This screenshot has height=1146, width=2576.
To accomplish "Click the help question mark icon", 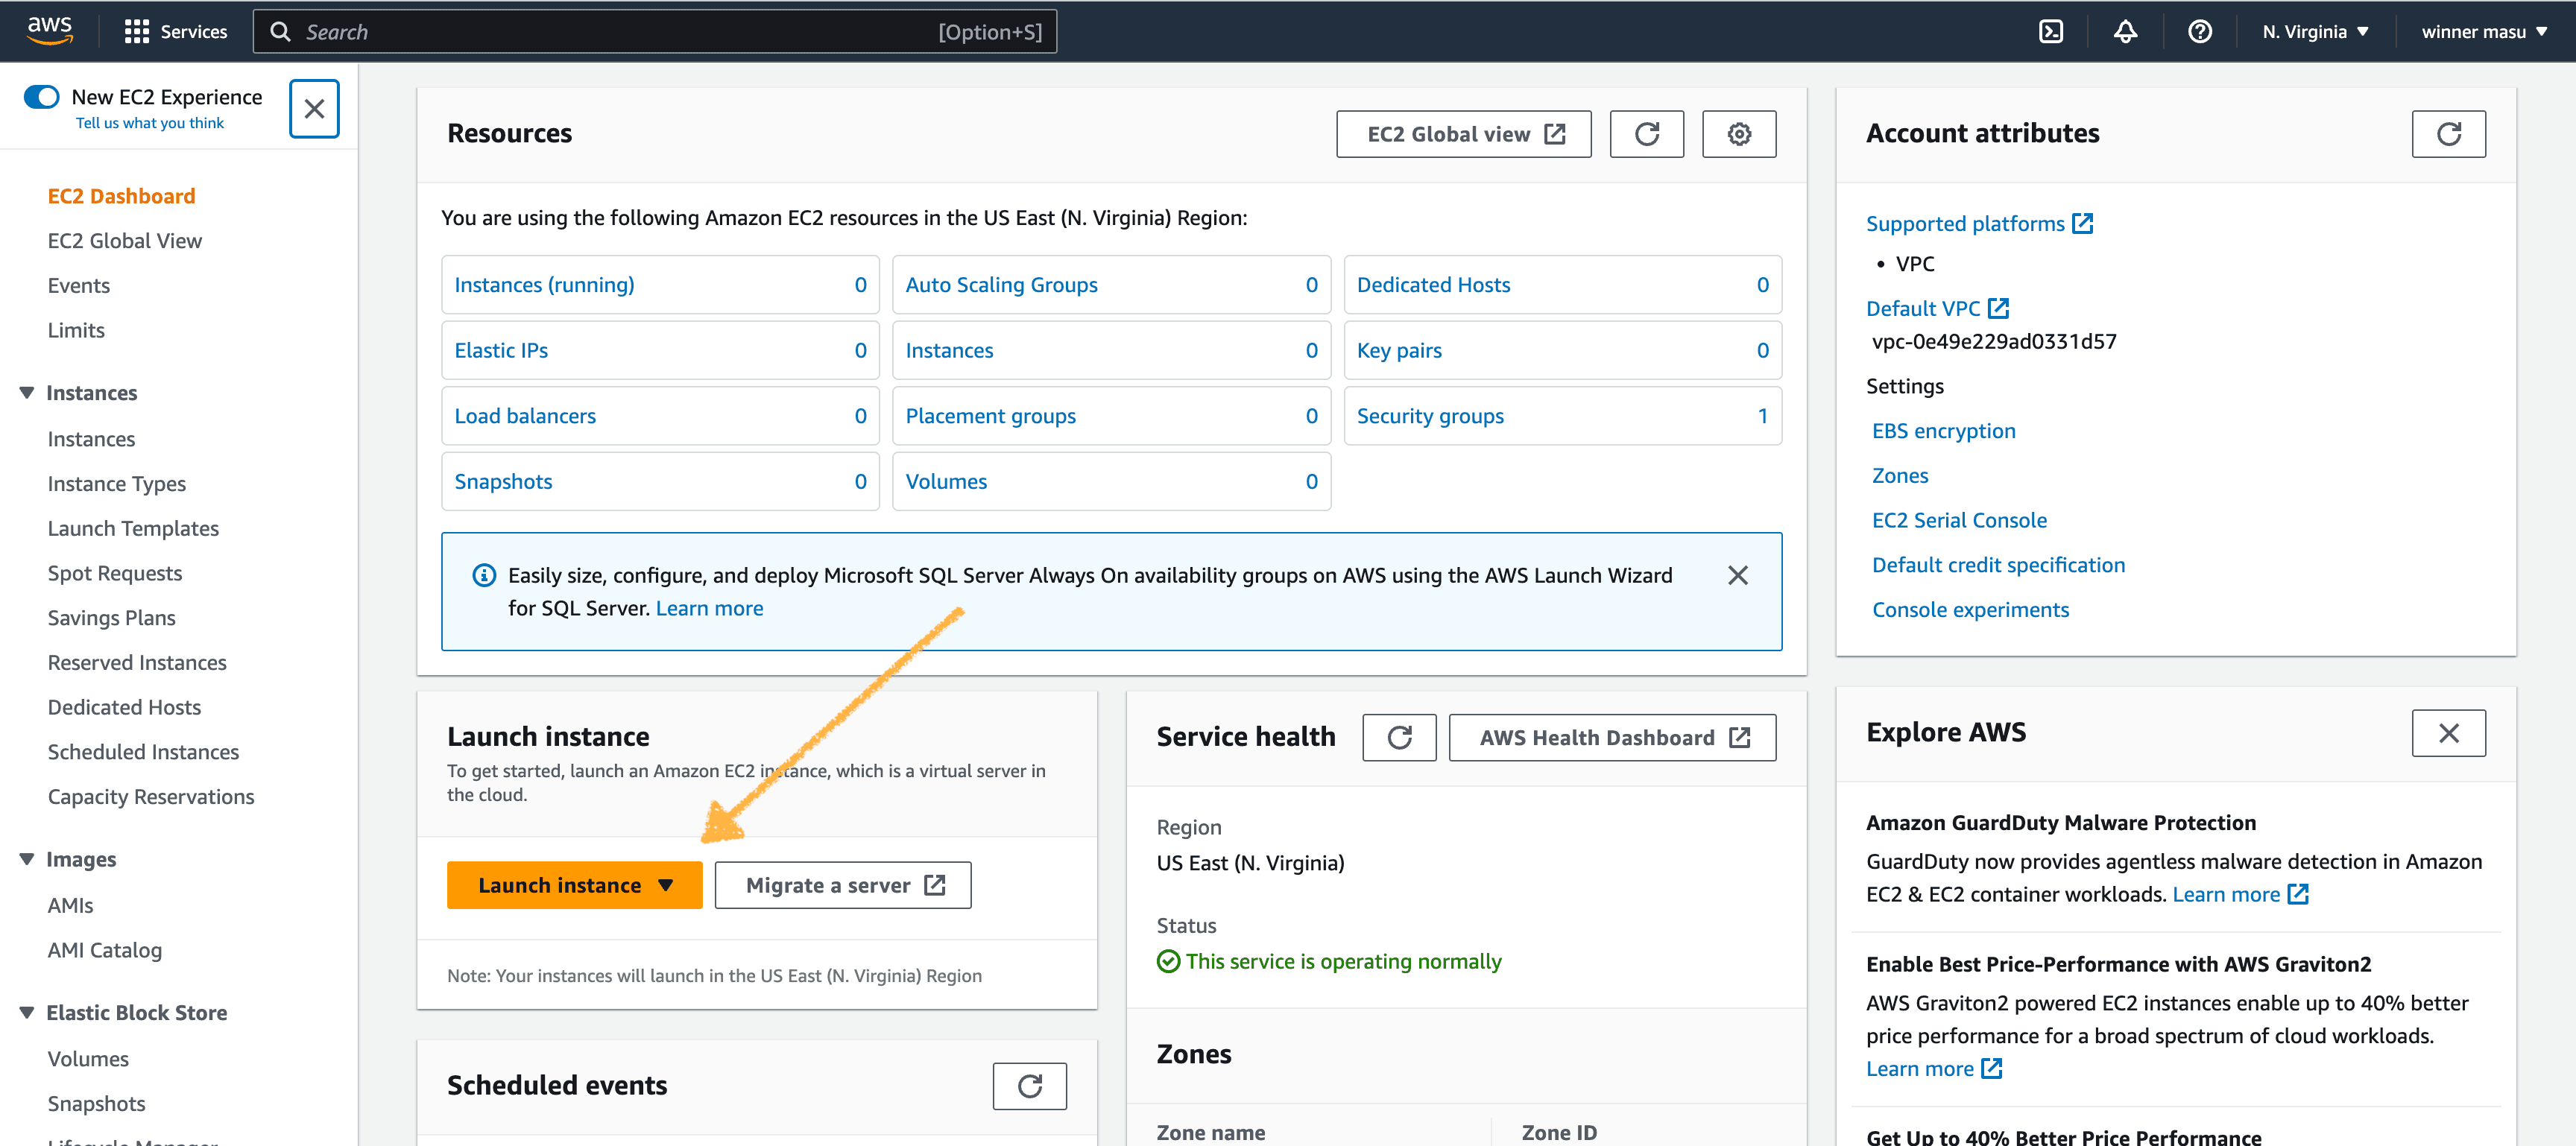I will pos(2199,32).
